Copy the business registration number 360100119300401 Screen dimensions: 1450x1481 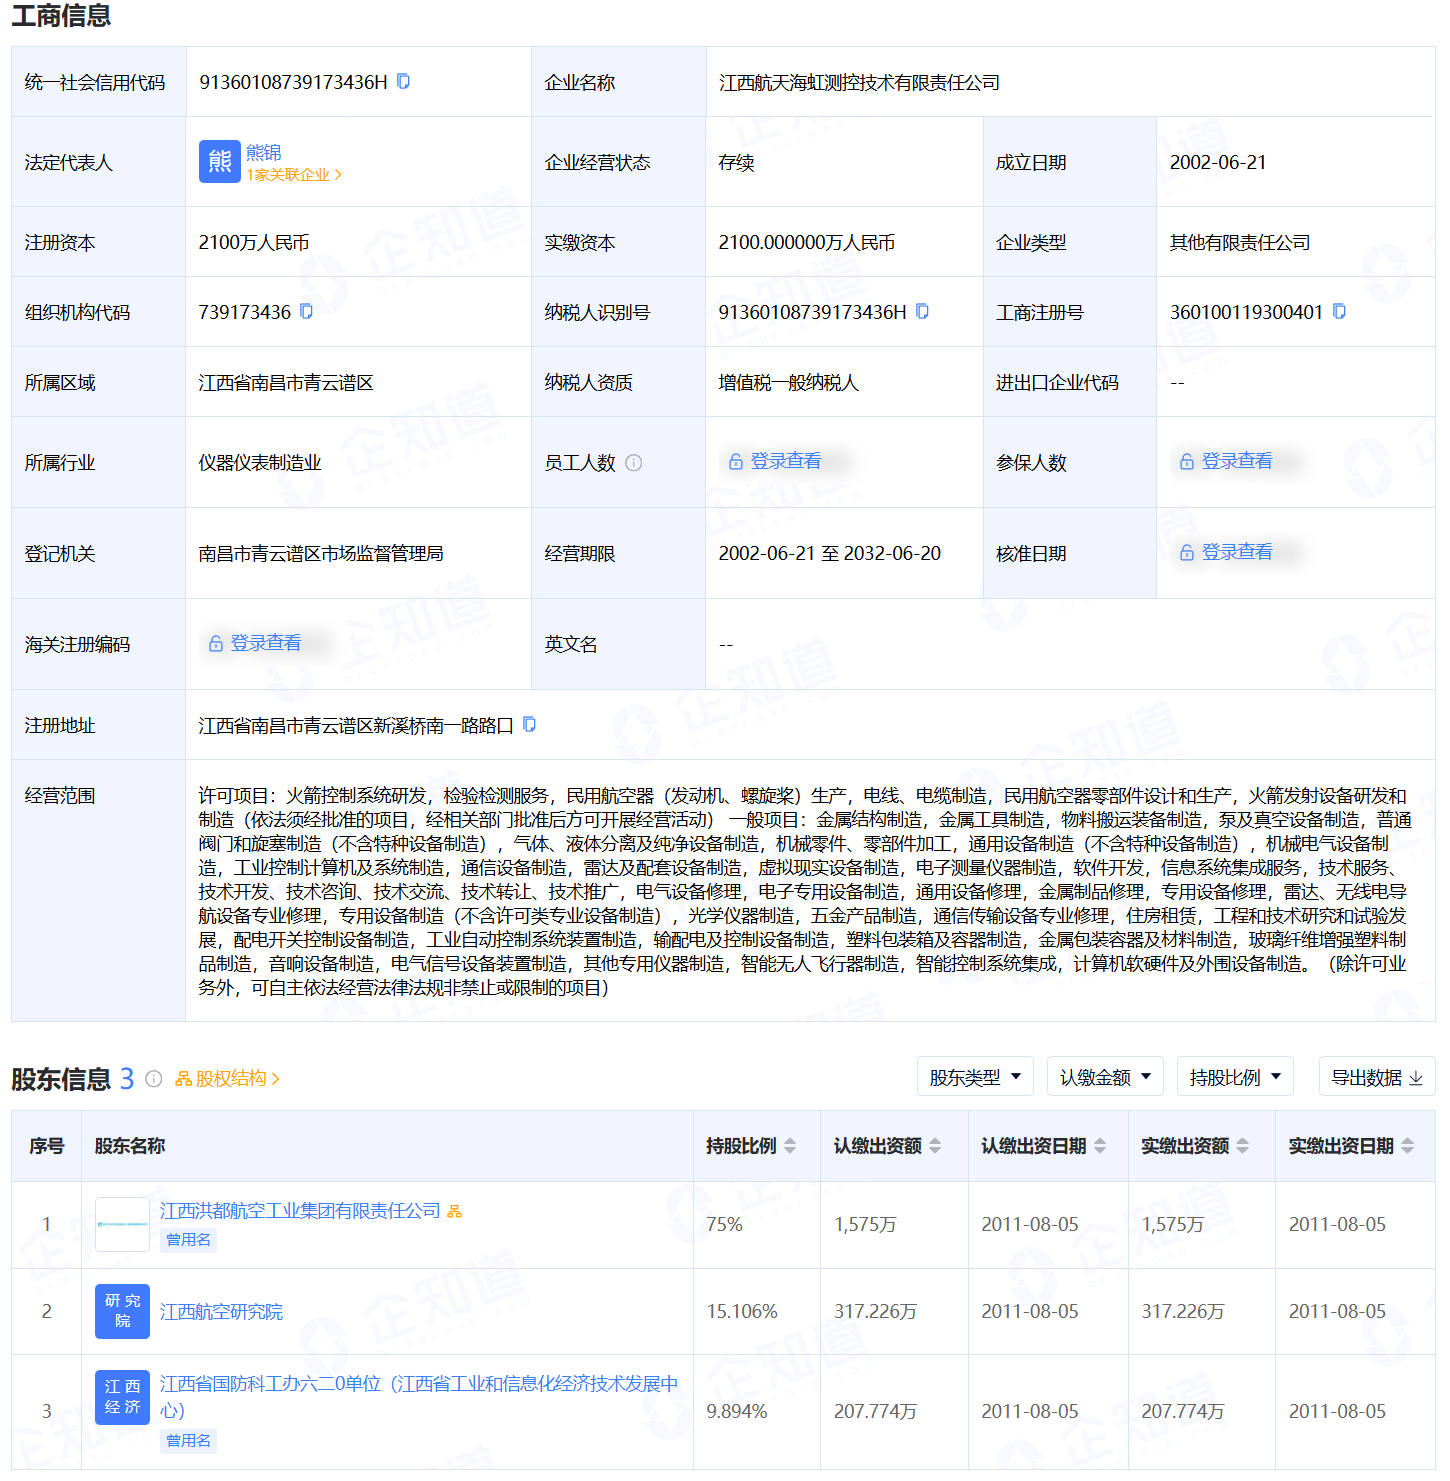coord(1340,311)
